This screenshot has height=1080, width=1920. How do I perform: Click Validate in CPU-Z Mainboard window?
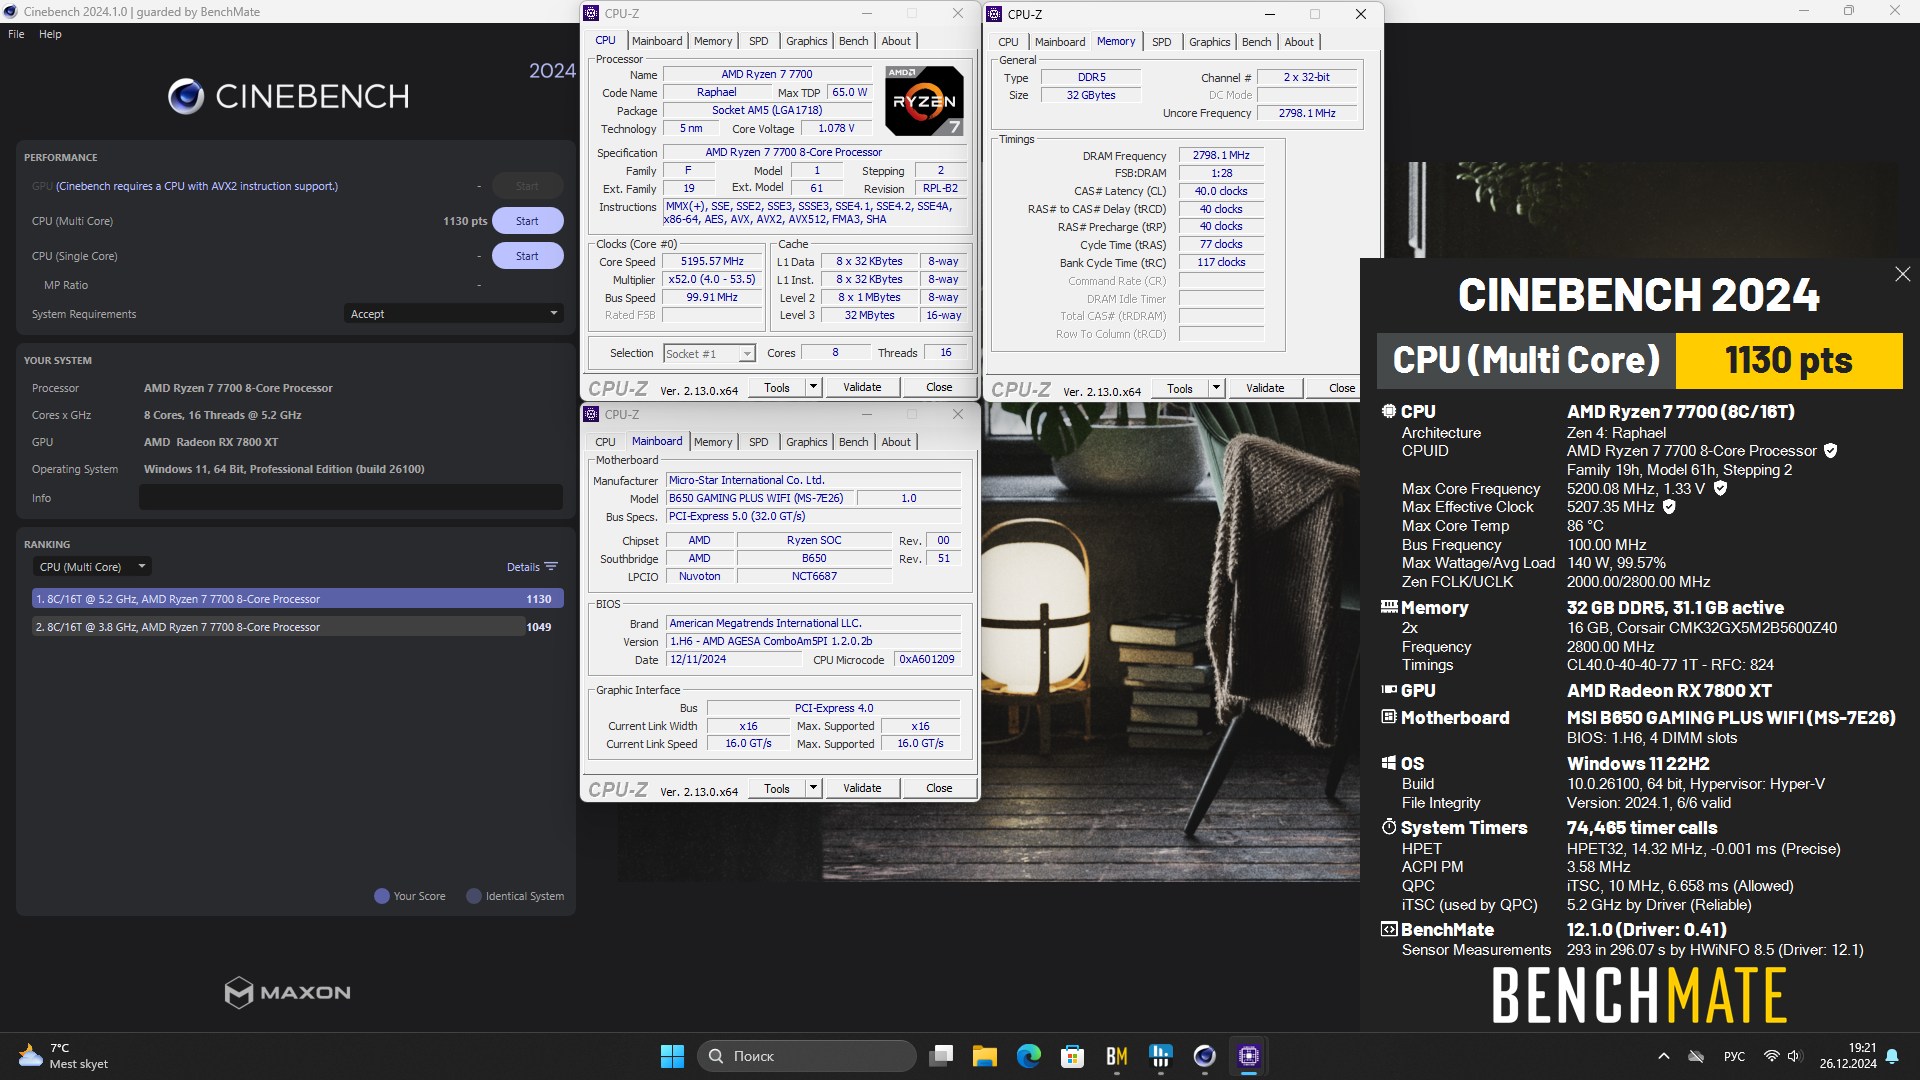click(862, 788)
